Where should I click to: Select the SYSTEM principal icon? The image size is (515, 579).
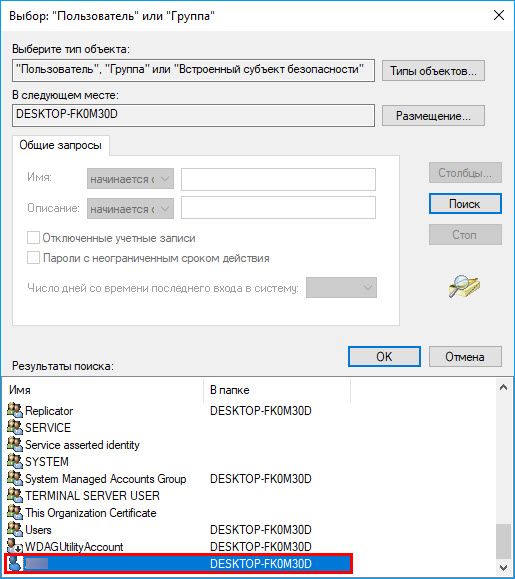[x=15, y=461]
